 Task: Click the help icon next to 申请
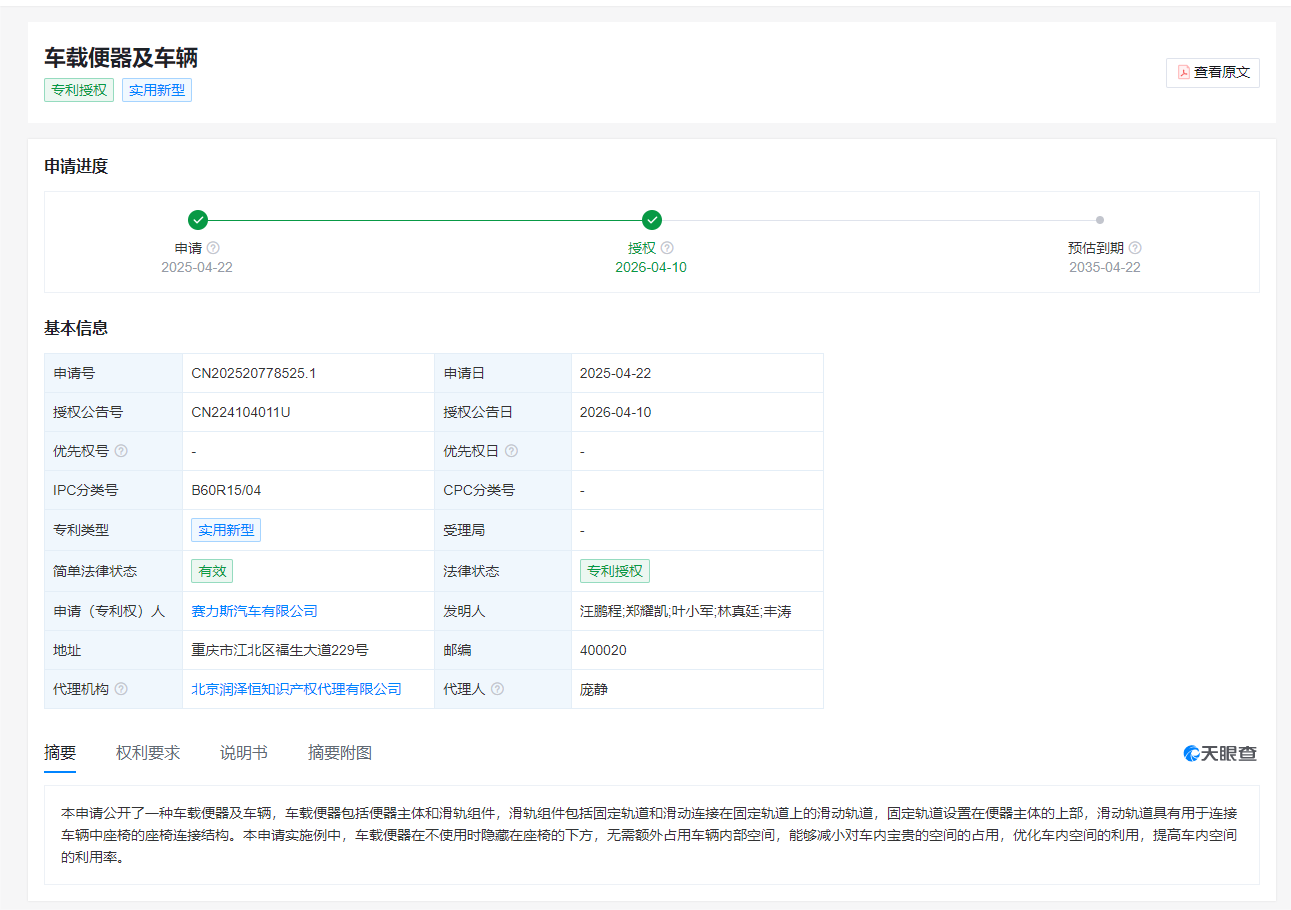tap(212, 247)
